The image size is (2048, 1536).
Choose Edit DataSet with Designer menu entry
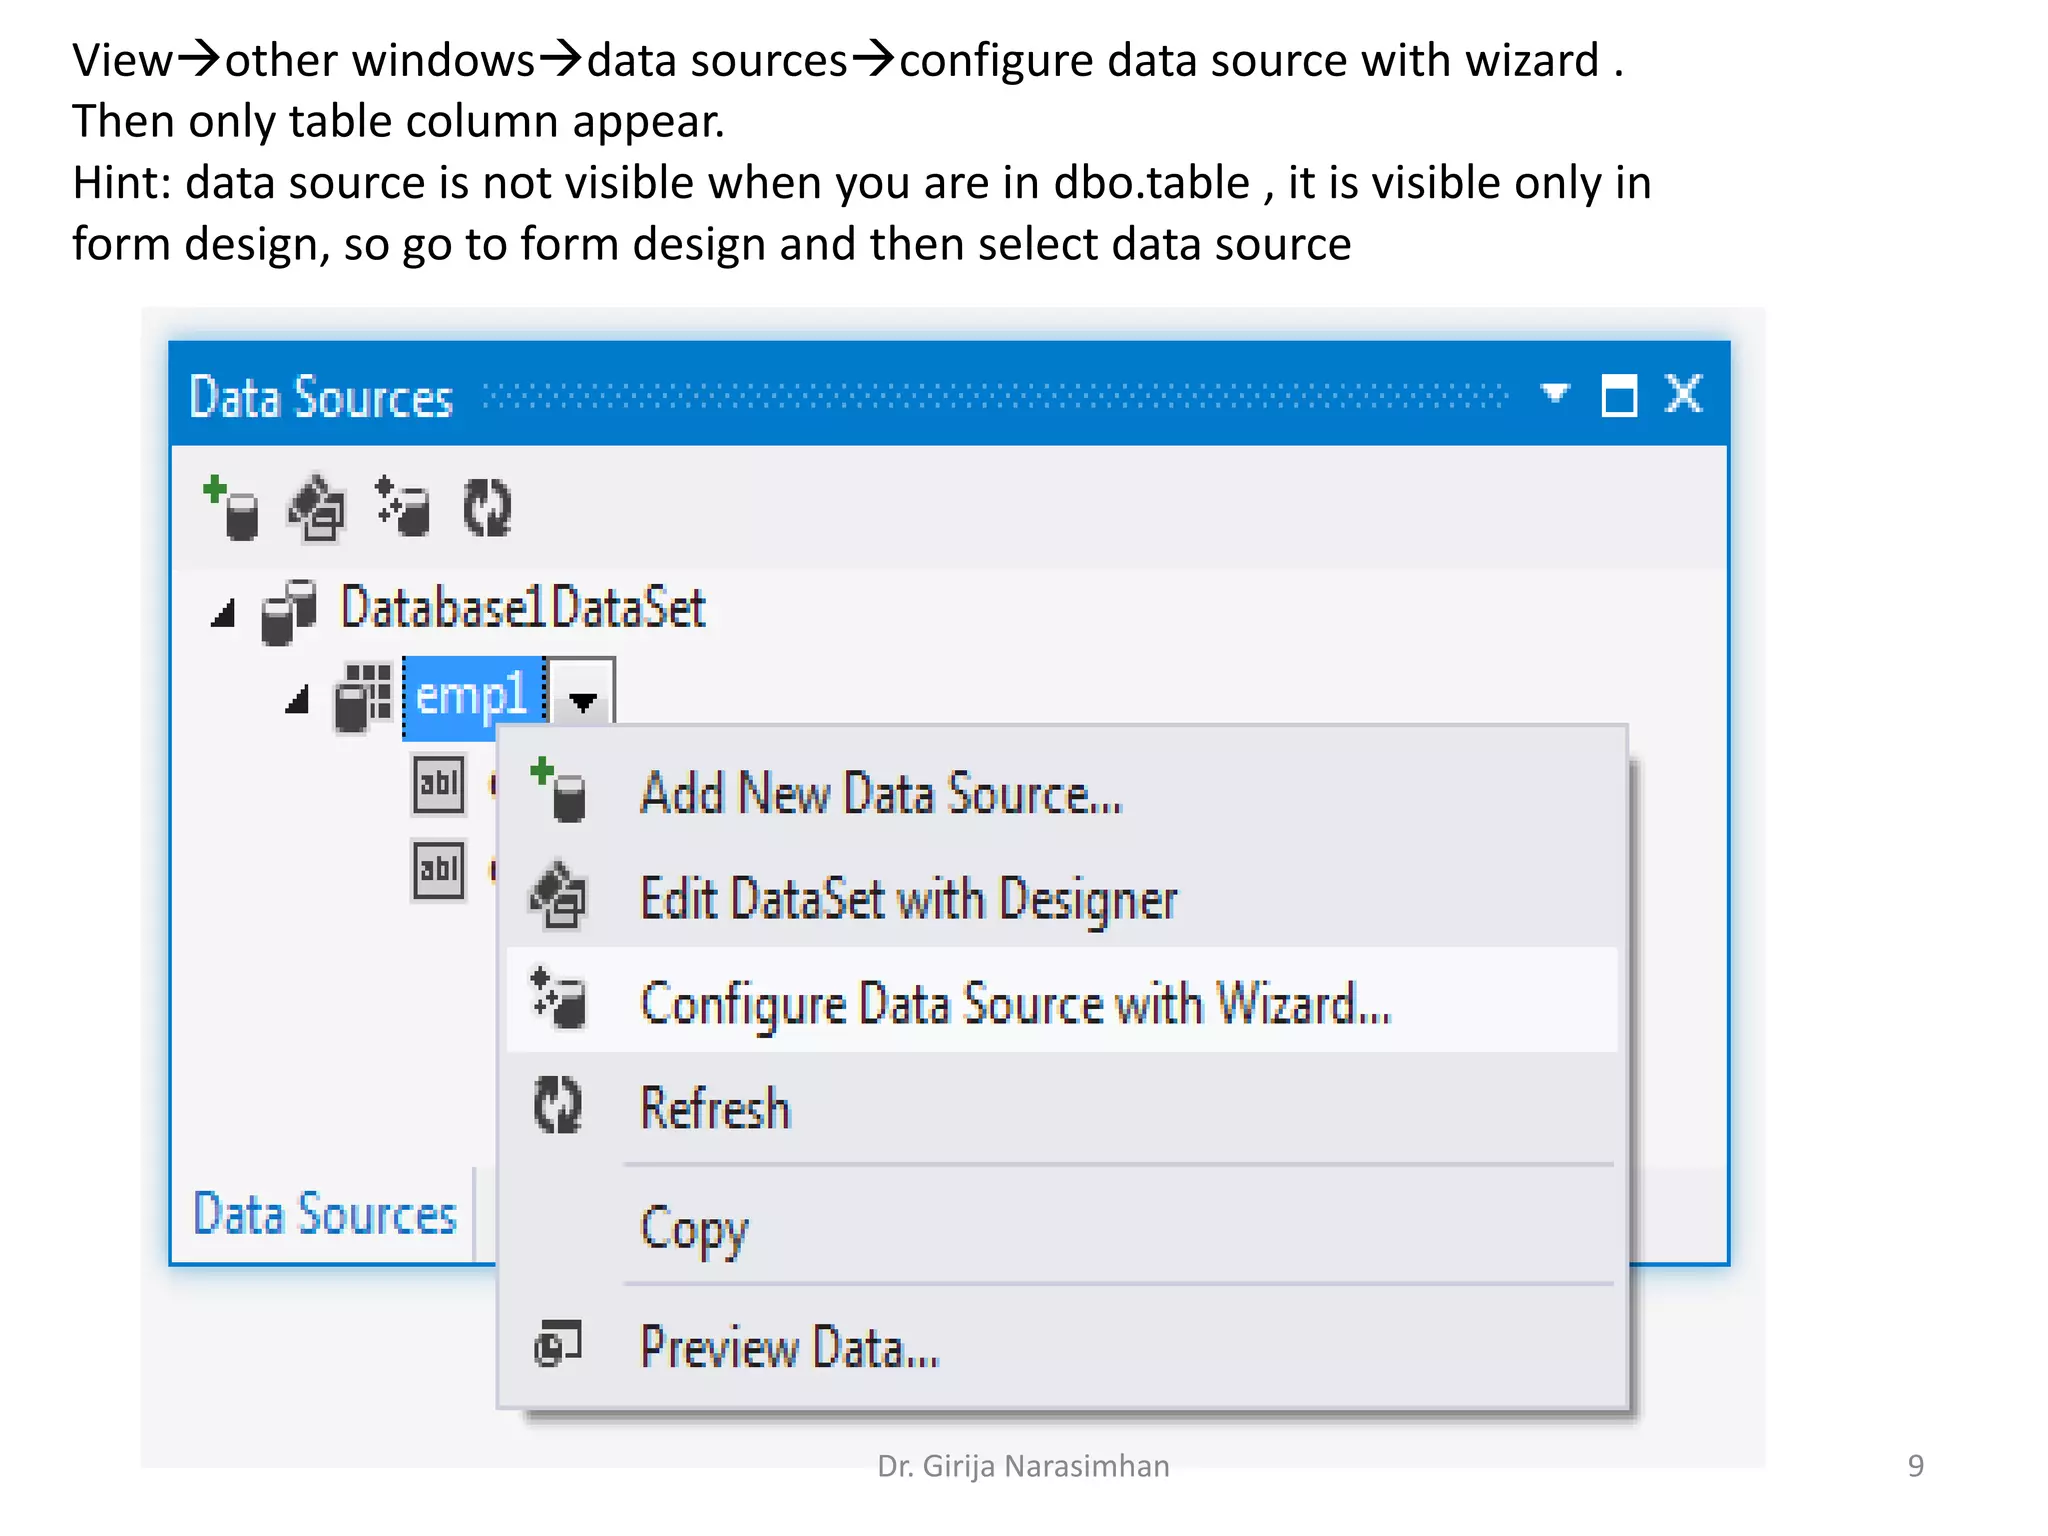tap(907, 899)
